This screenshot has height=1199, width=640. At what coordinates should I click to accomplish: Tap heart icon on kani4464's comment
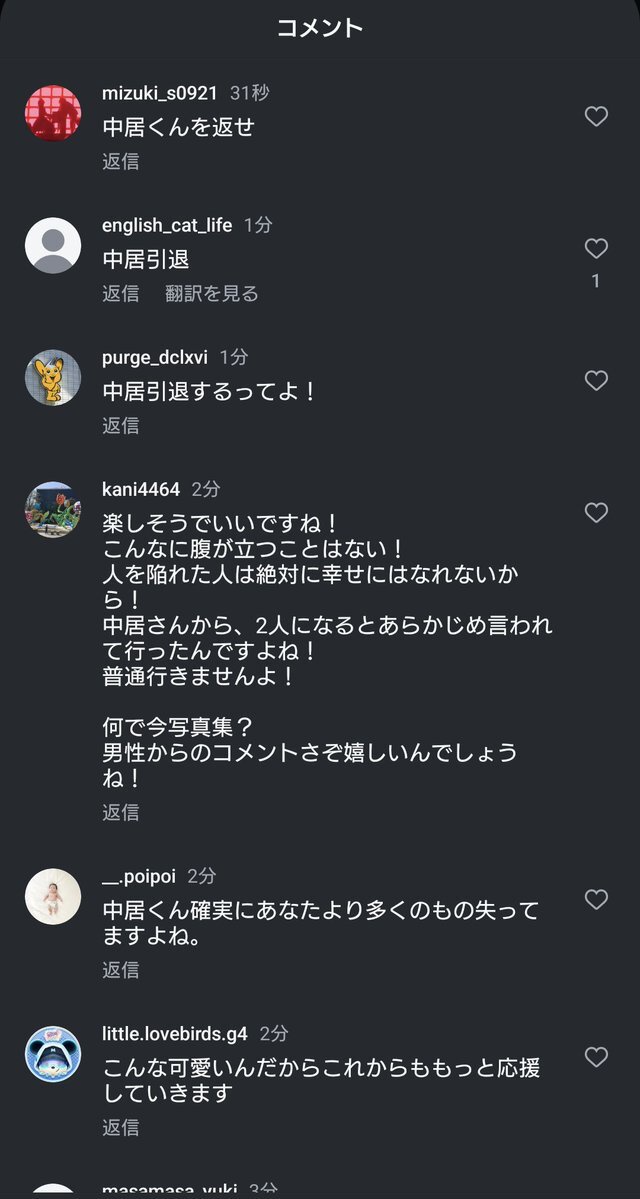pyautogui.click(x=596, y=513)
